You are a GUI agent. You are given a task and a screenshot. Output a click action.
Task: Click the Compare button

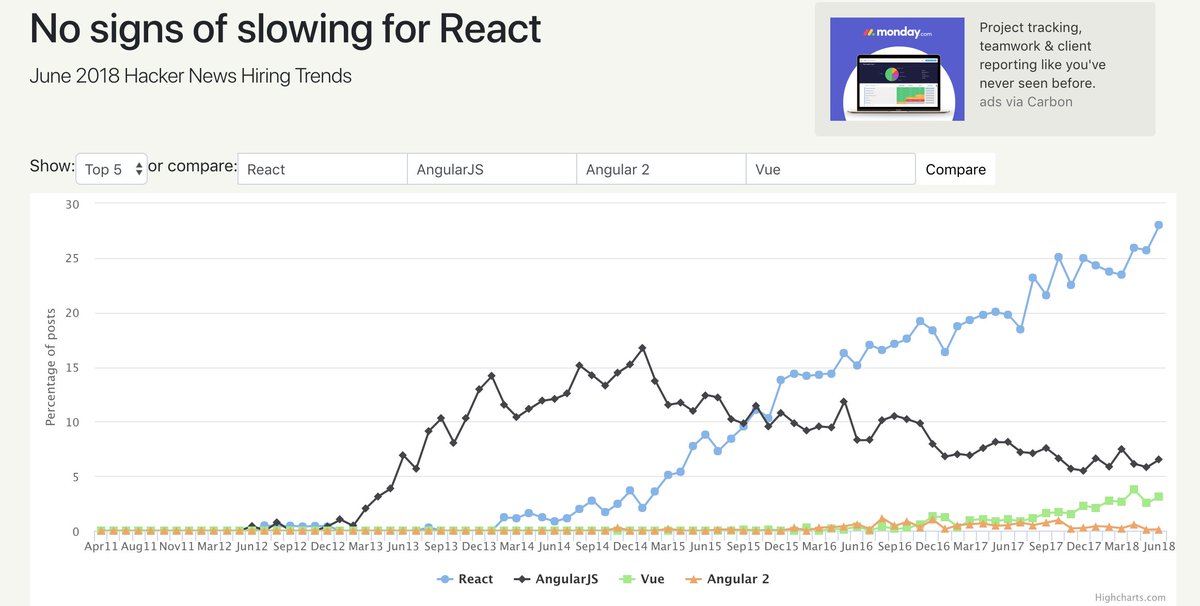click(x=956, y=169)
